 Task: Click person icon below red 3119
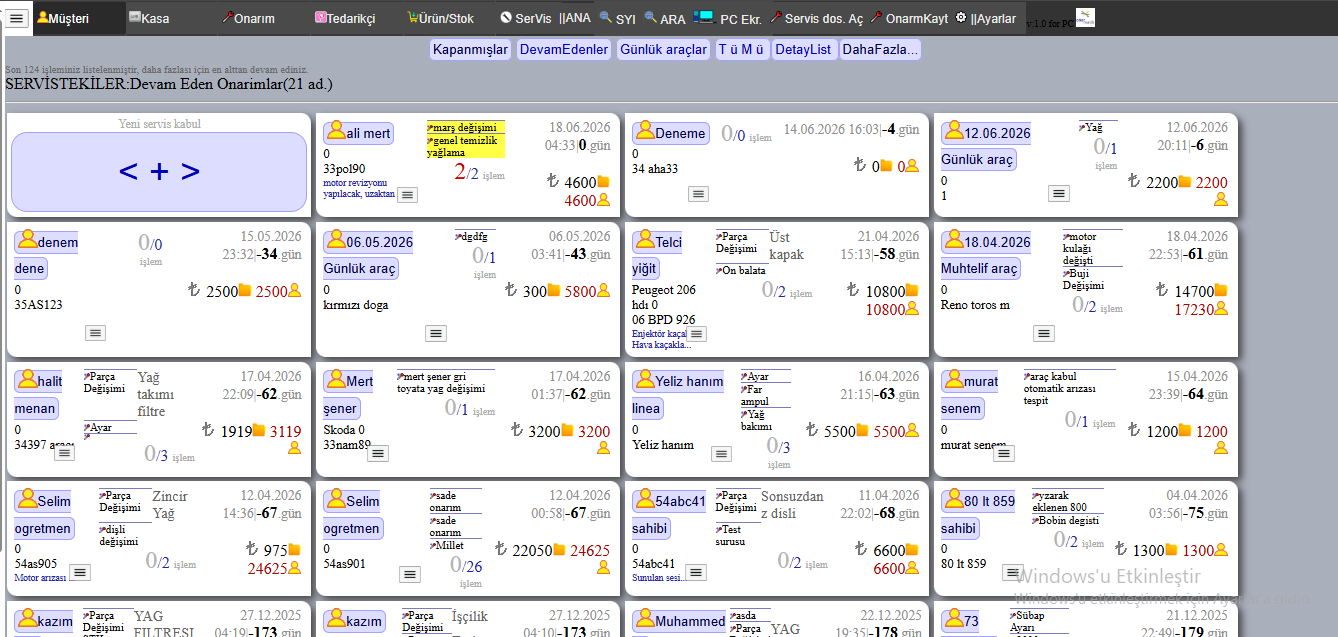(294, 448)
